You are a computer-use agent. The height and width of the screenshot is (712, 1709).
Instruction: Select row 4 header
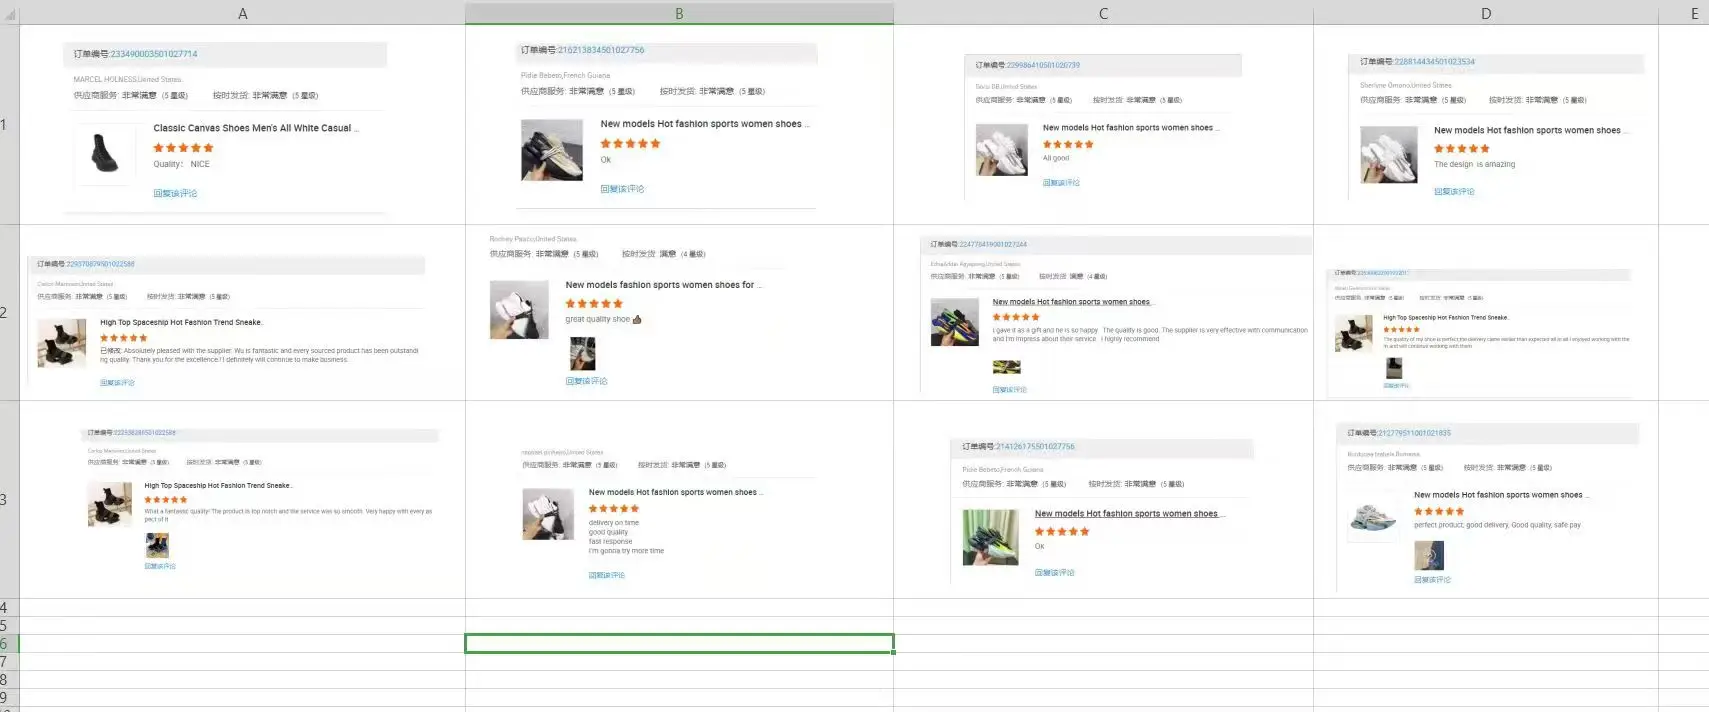[x=9, y=607]
